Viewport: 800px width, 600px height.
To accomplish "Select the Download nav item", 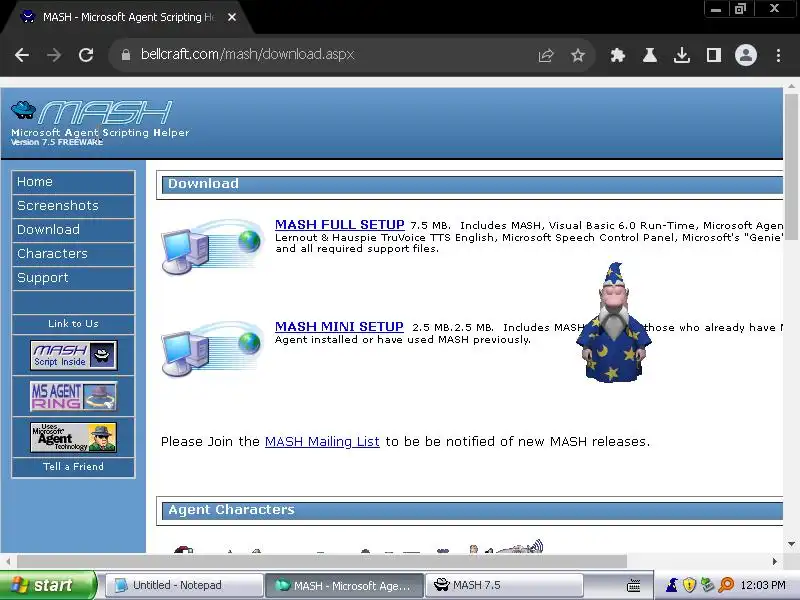I will tap(73, 230).
